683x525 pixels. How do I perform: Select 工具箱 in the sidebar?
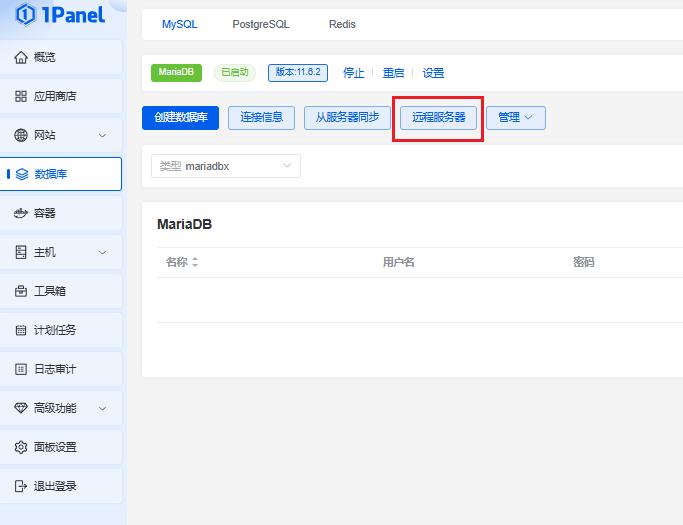(x=61, y=291)
